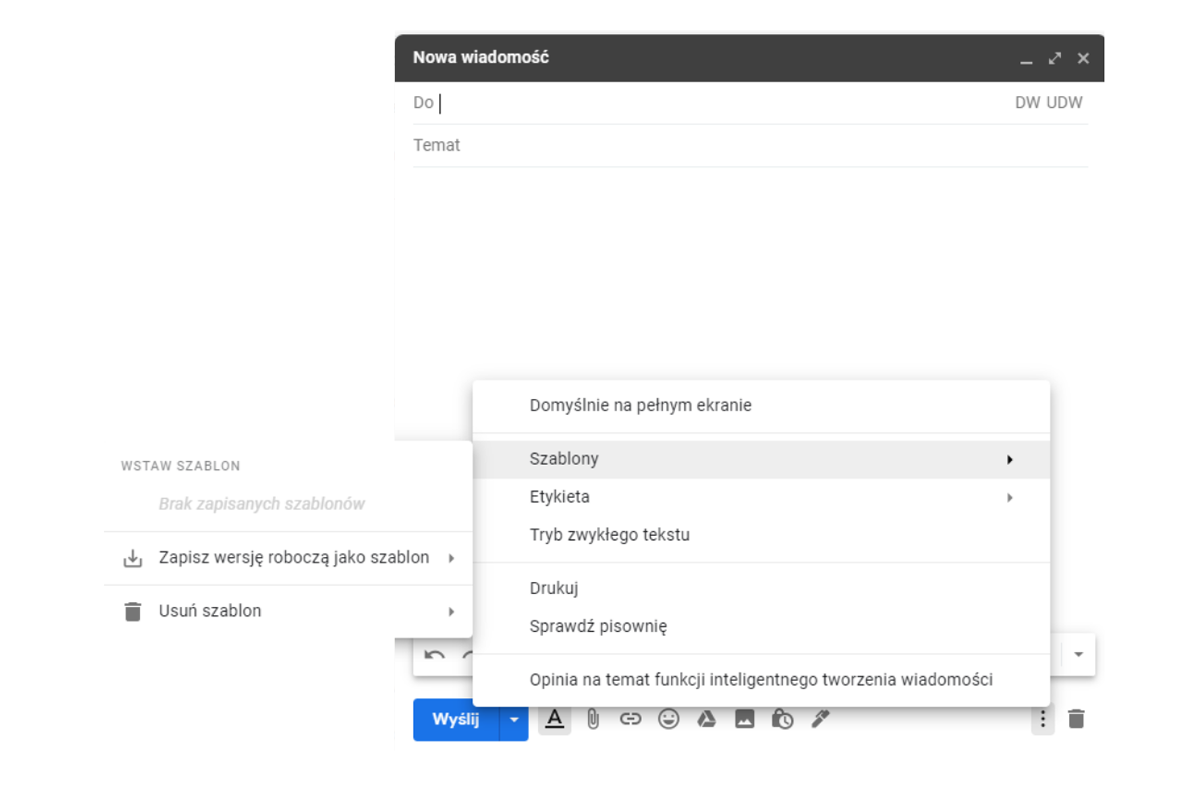1200x800 pixels.
Task: Insert file from Google Drive icon
Action: click(706, 719)
